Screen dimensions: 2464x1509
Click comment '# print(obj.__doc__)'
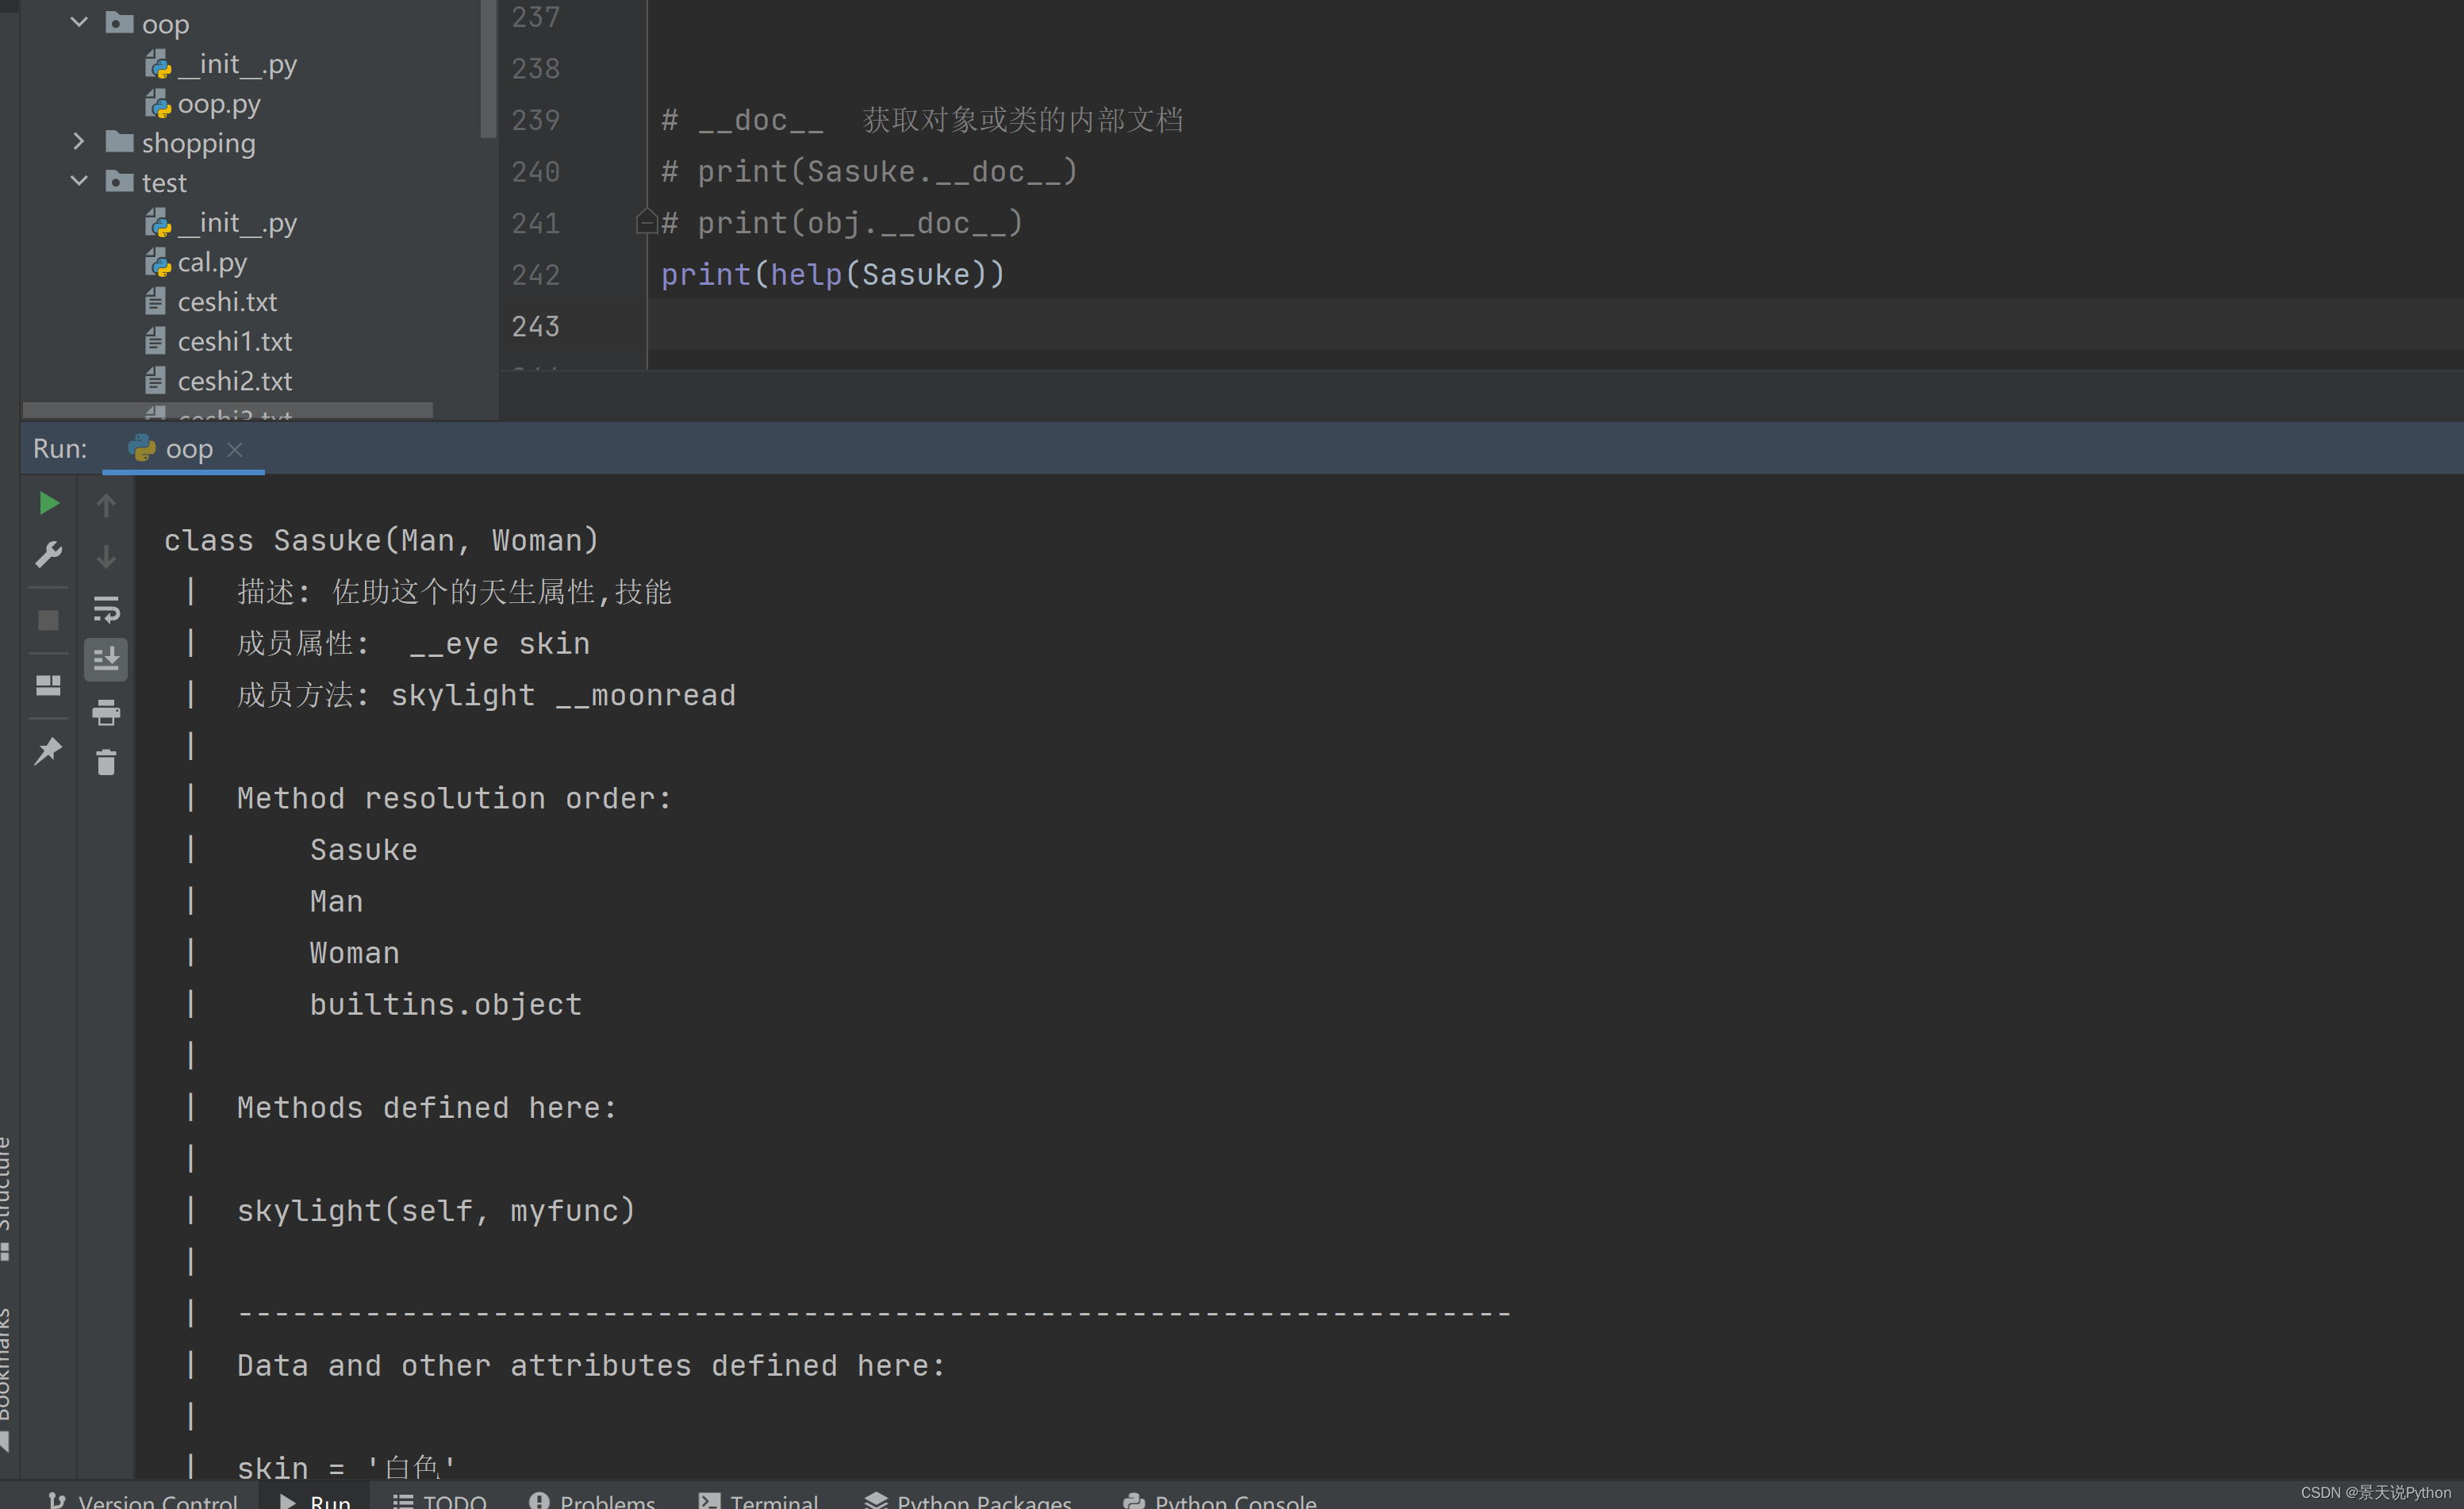(842, 222)
